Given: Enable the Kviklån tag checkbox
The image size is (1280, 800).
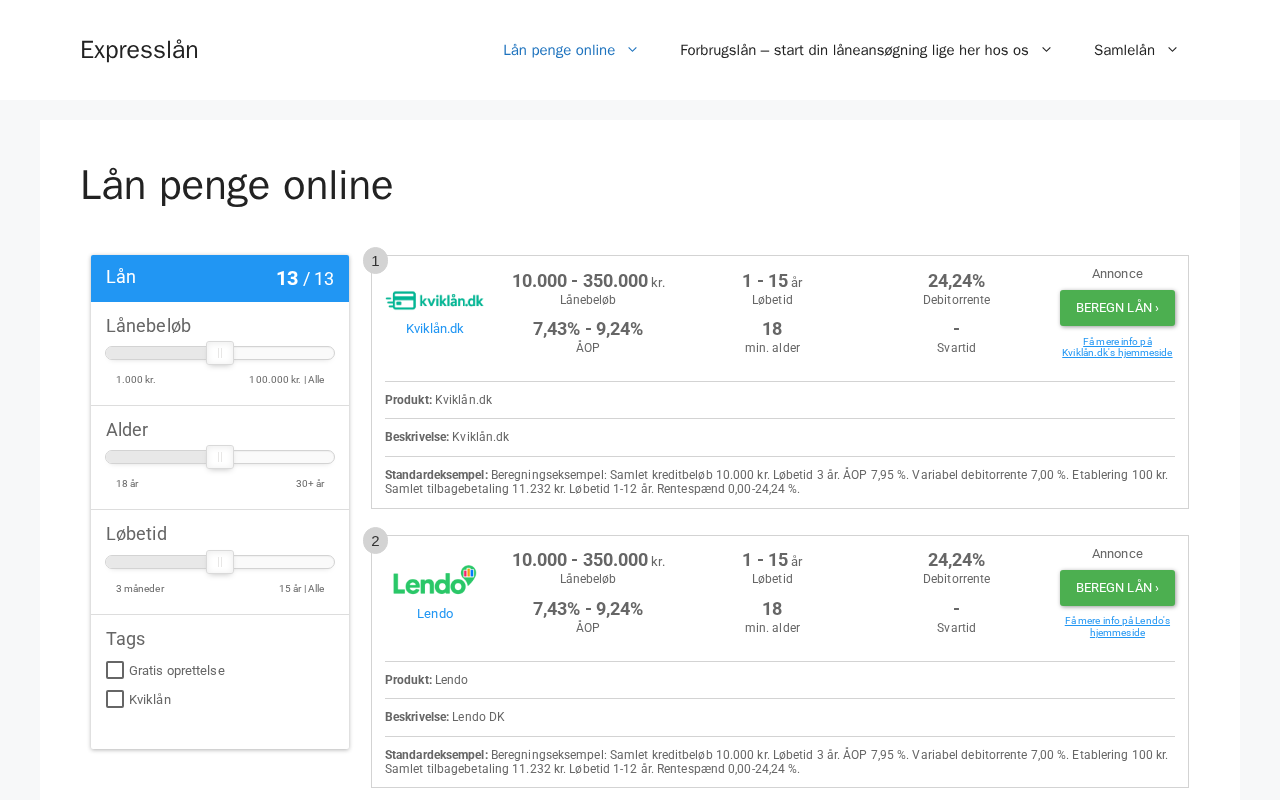Looking at the screenshot, I should point(115,699).
